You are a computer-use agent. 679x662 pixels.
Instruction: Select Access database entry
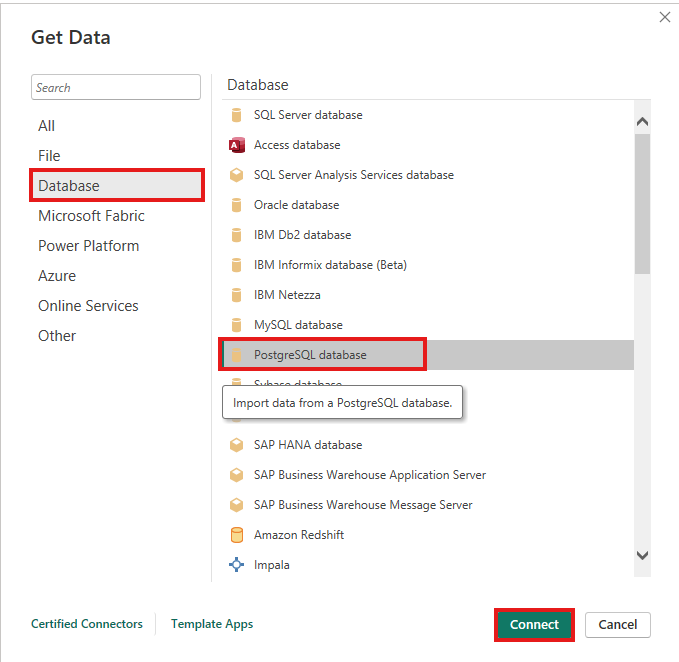point(428,145)
